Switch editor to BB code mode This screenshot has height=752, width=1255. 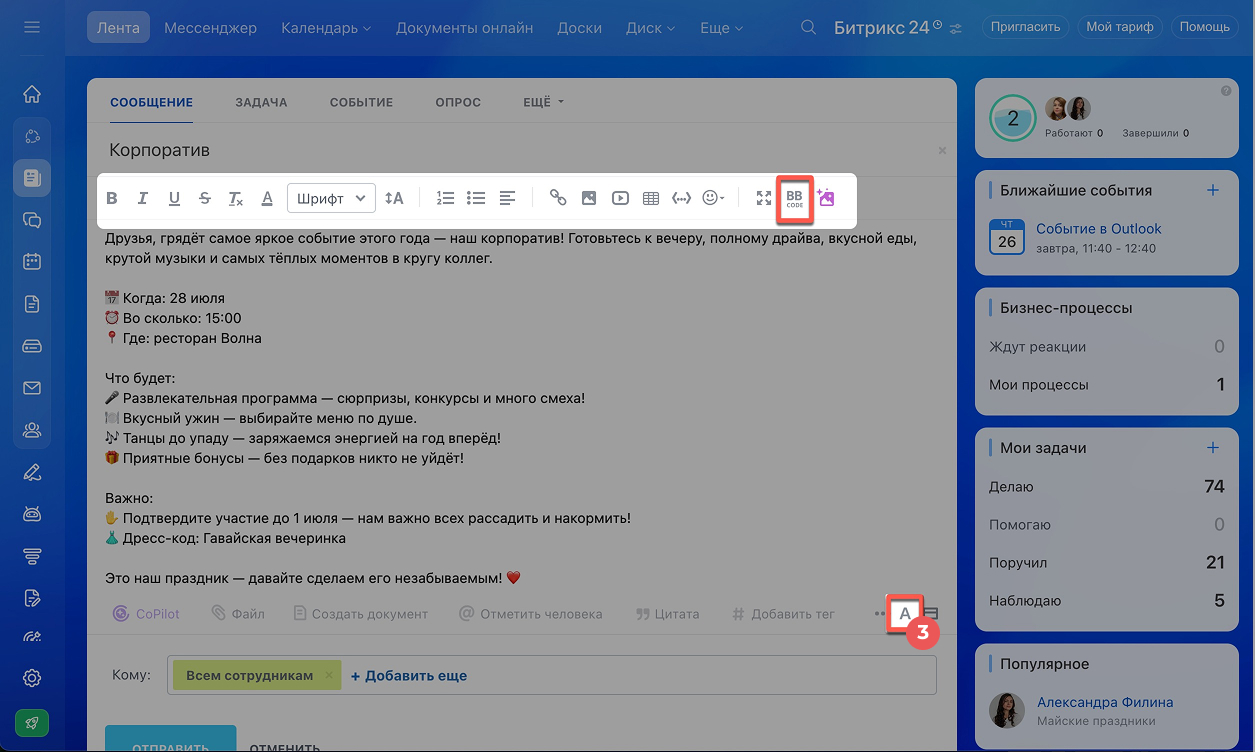794,198
